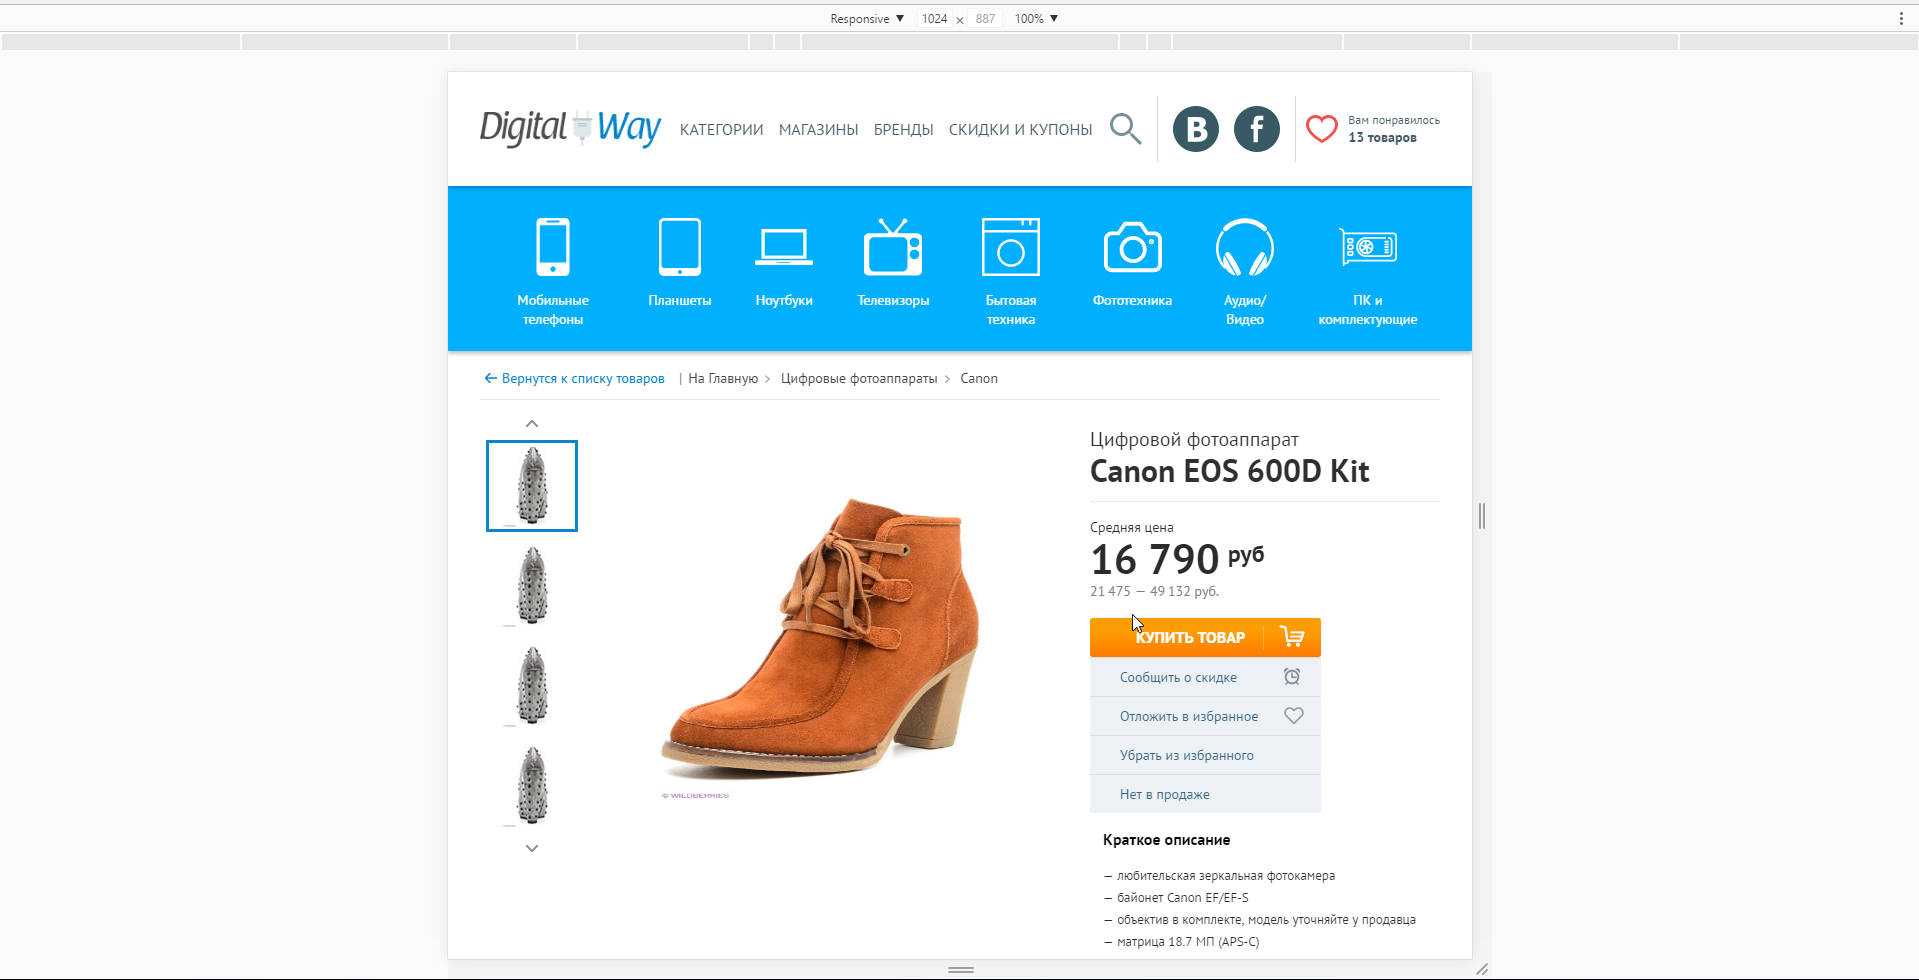Click the price range 21 475 — 49 132 руб.
Viewport: 1919px width, 980px height.
[1154, 591]
